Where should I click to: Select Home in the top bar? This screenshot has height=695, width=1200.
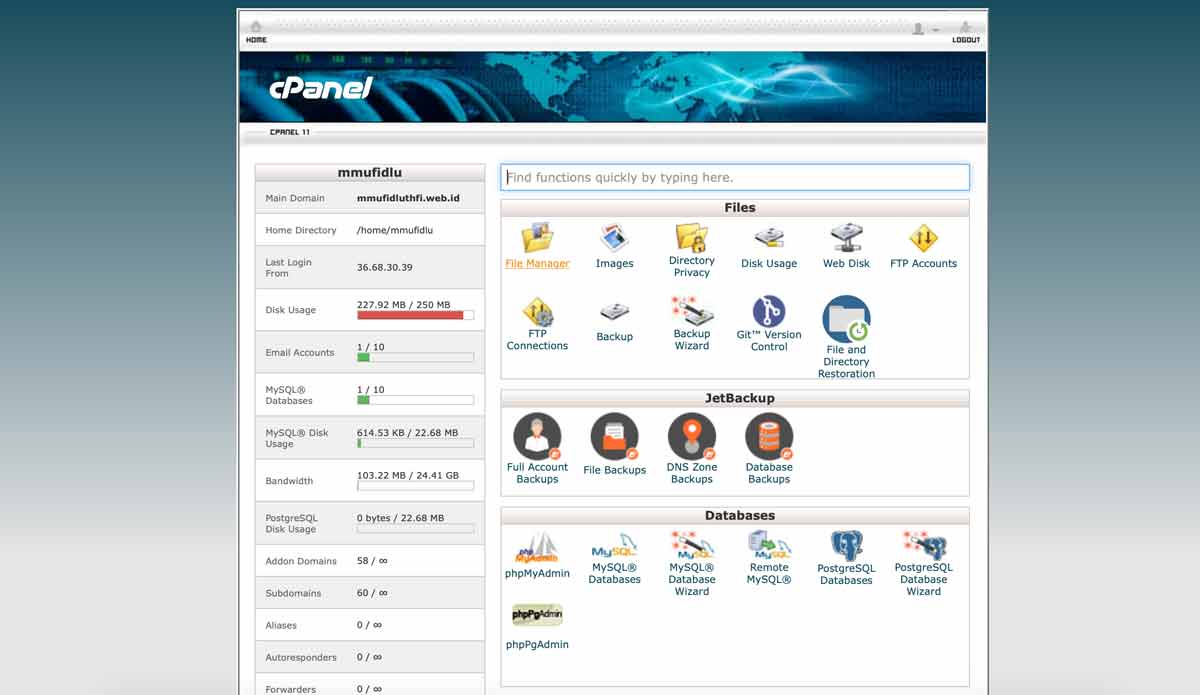click(256, 32)
